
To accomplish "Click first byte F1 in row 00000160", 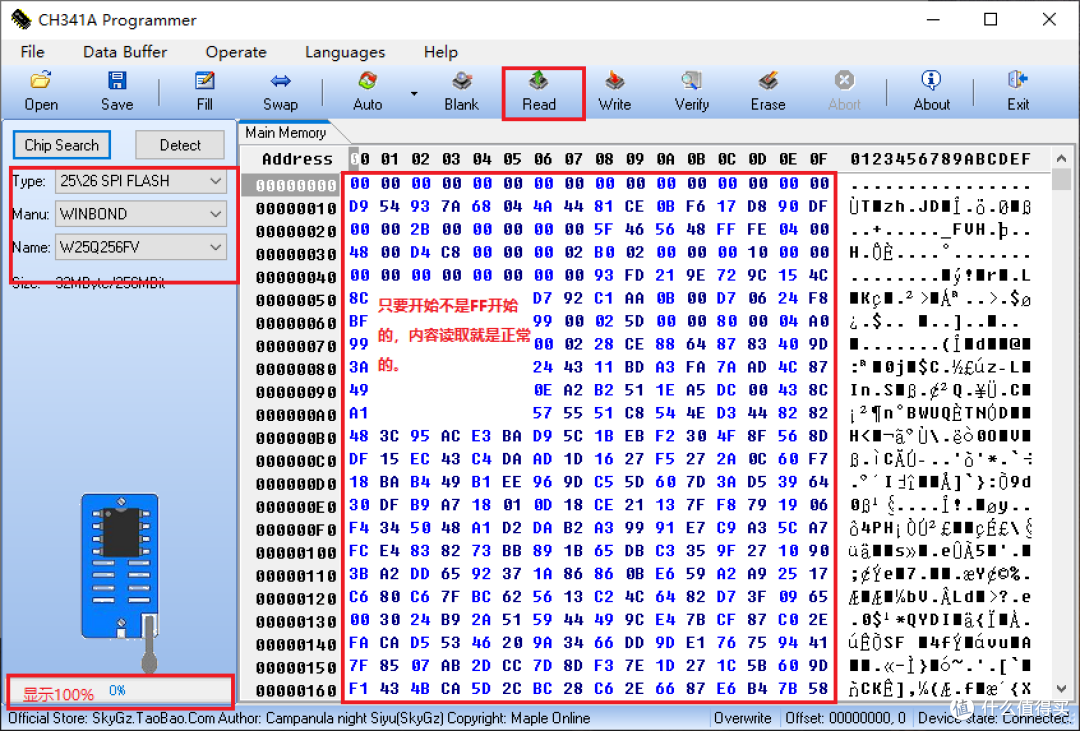I will 359,688.
